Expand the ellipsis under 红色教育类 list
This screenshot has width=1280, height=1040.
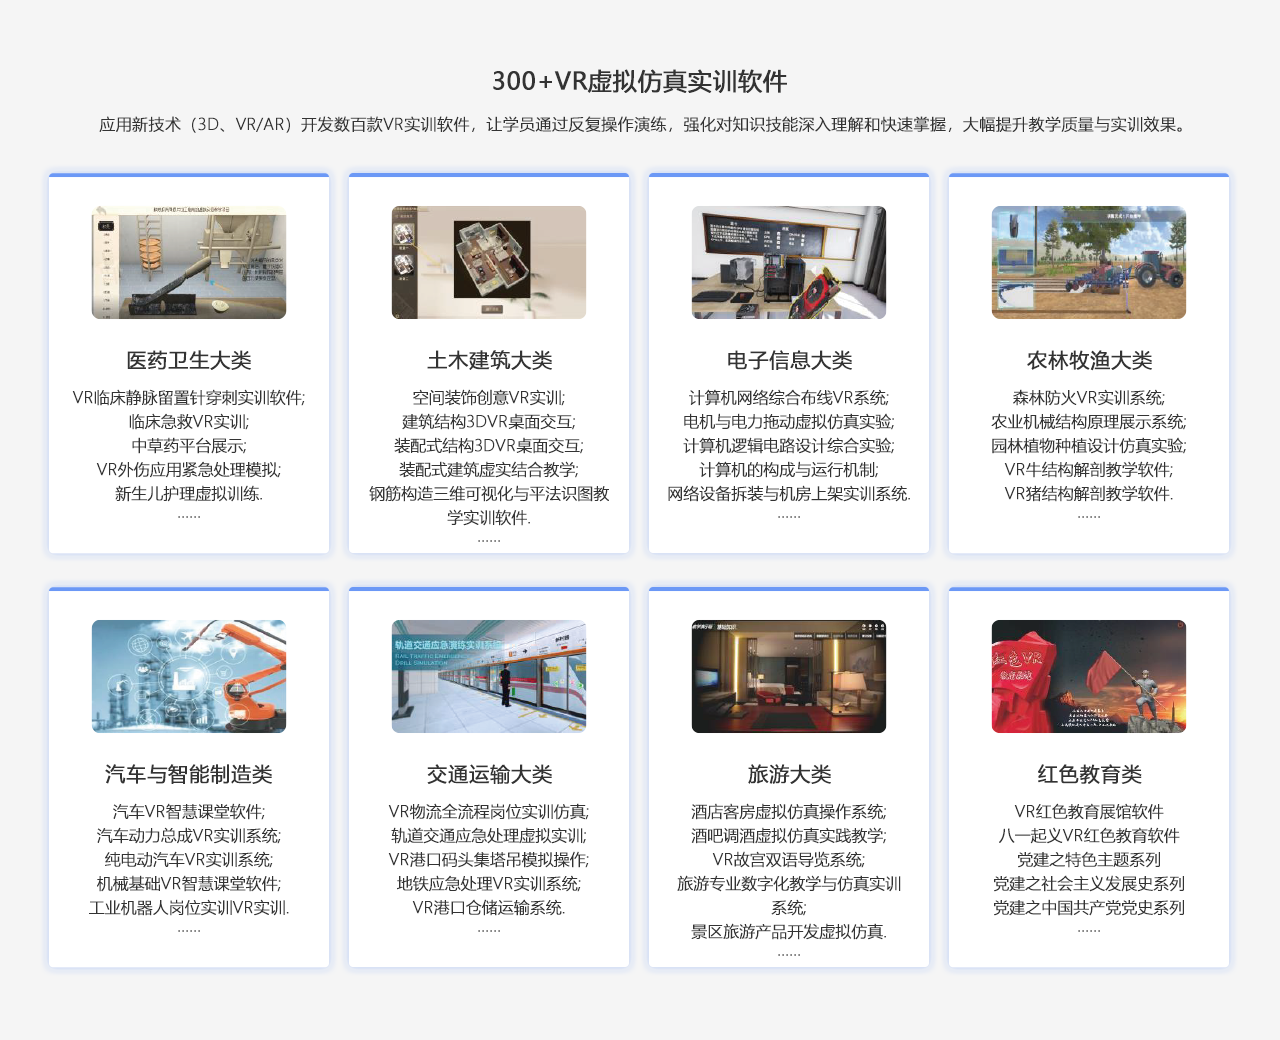(1089, 930)
